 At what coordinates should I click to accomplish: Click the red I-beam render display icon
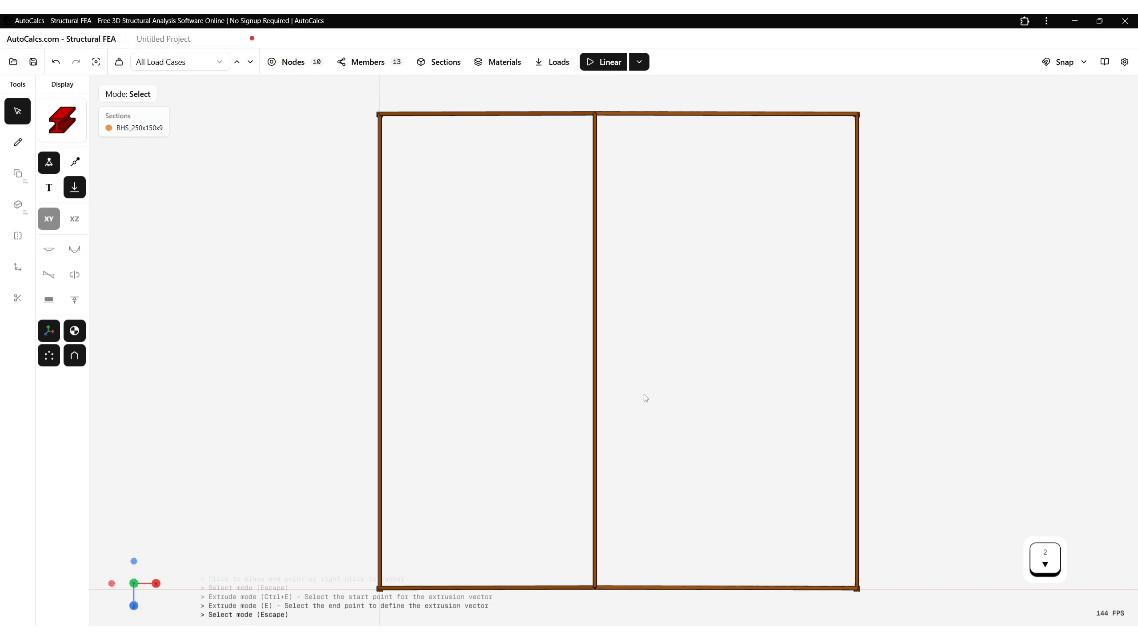pos(62,120)
